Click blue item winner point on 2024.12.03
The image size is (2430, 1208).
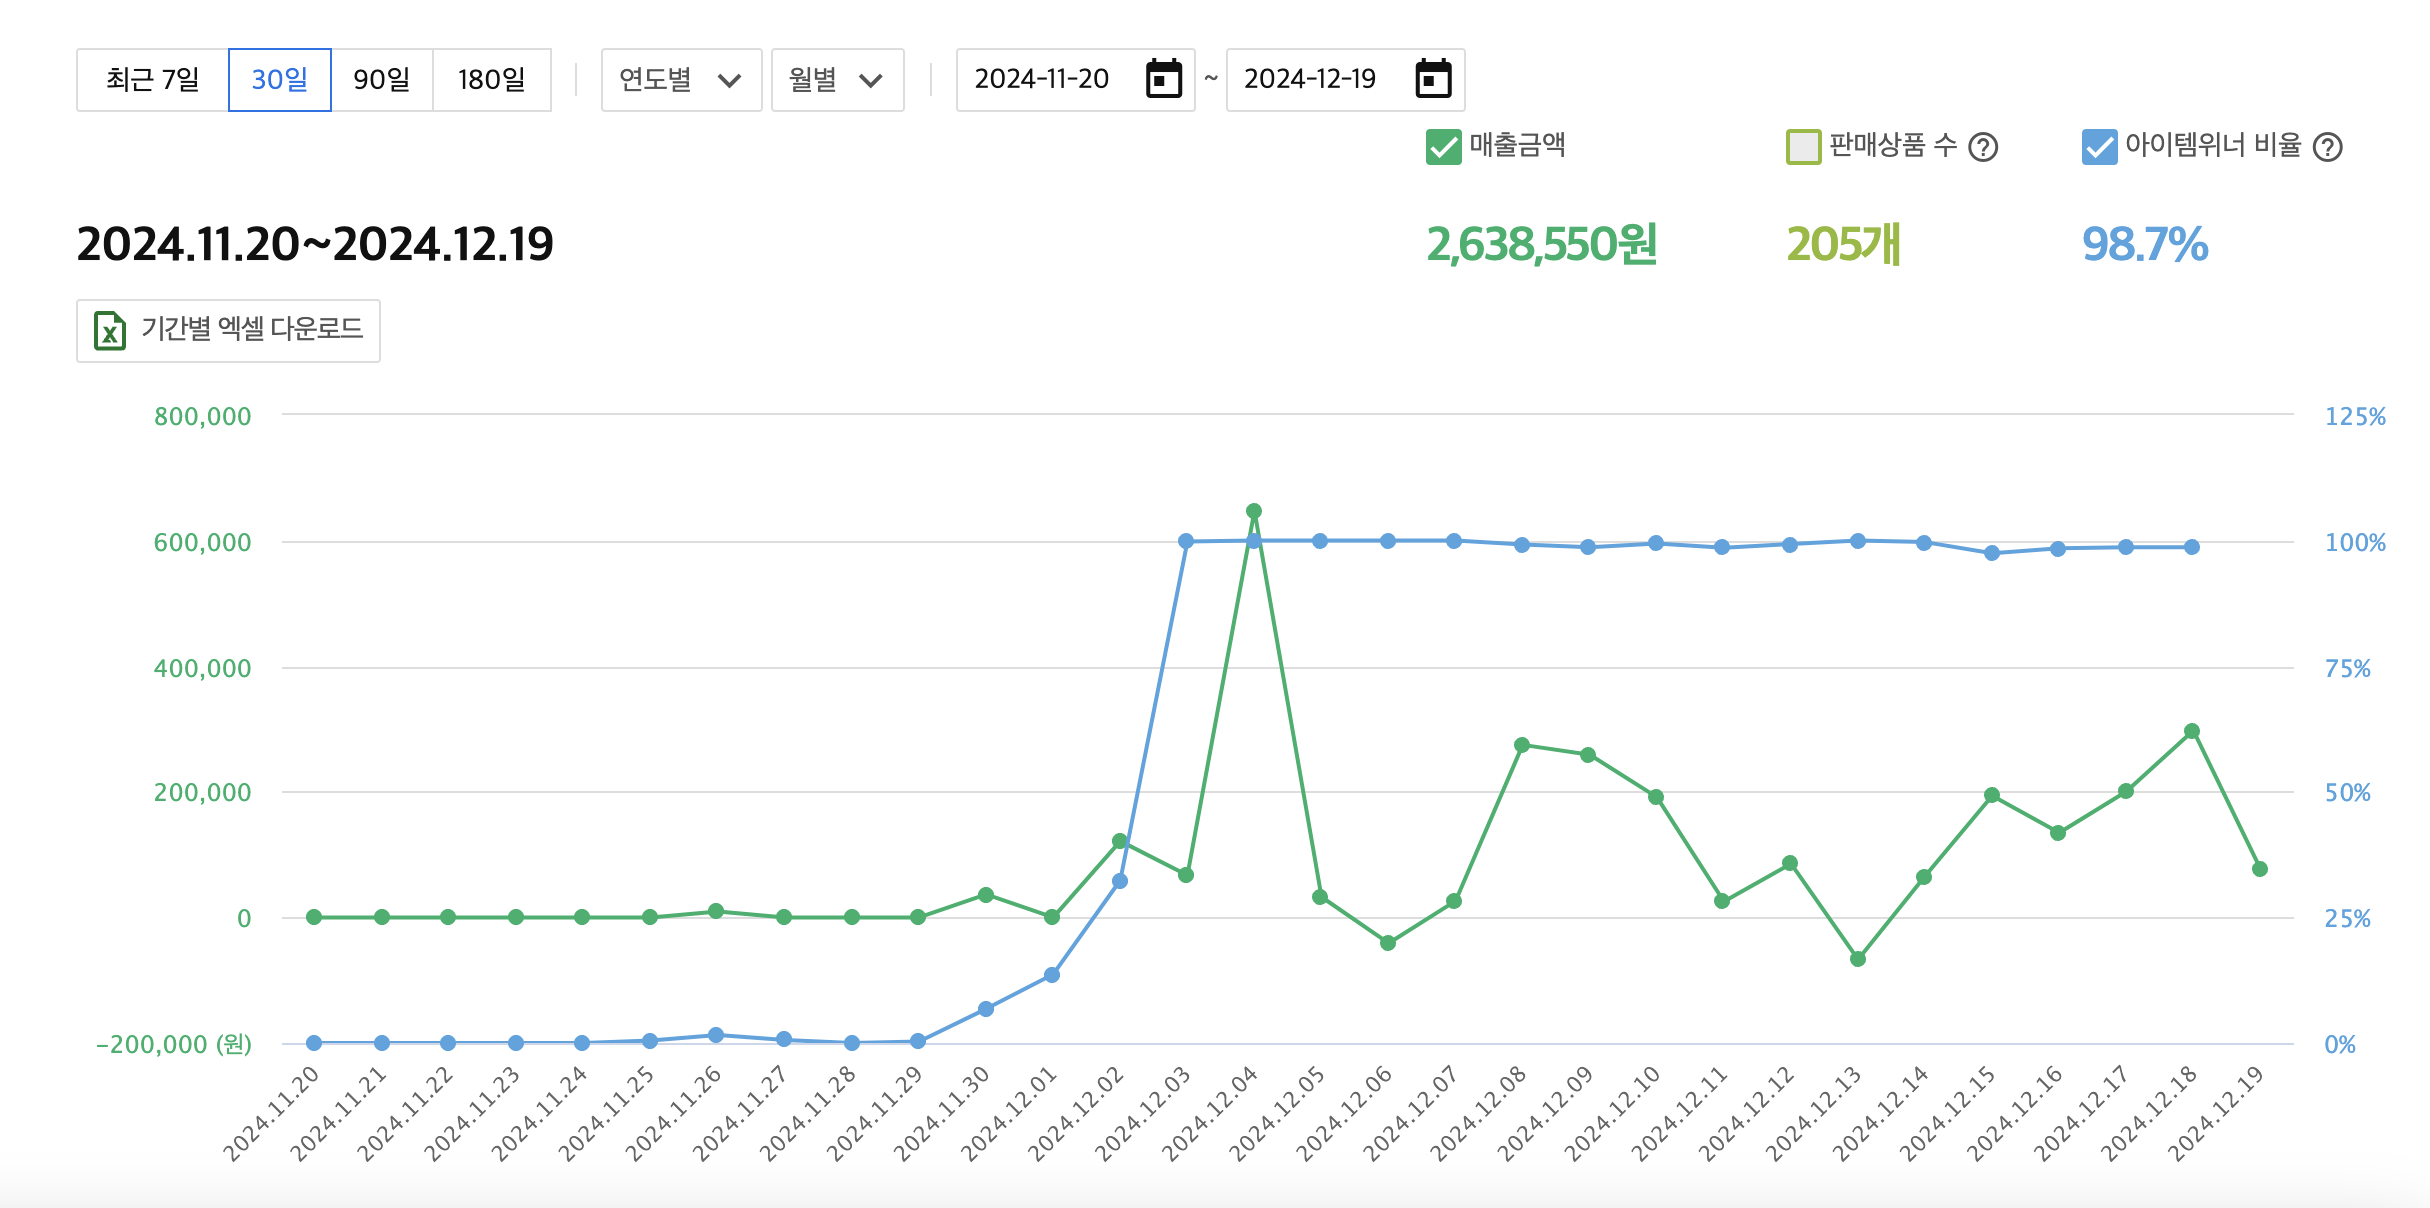[x=1186, y=541]
